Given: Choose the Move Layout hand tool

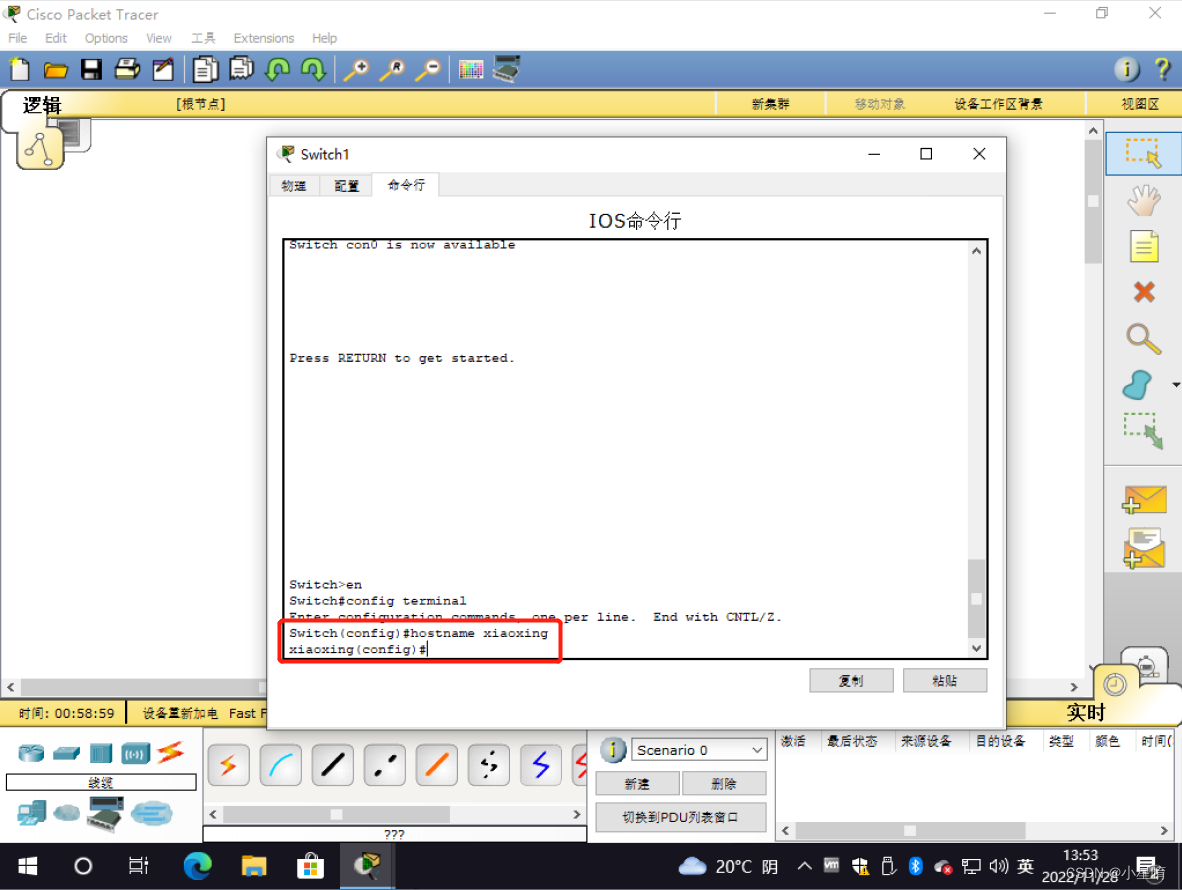Looking at the screenshot, I should click(1144, 200).
